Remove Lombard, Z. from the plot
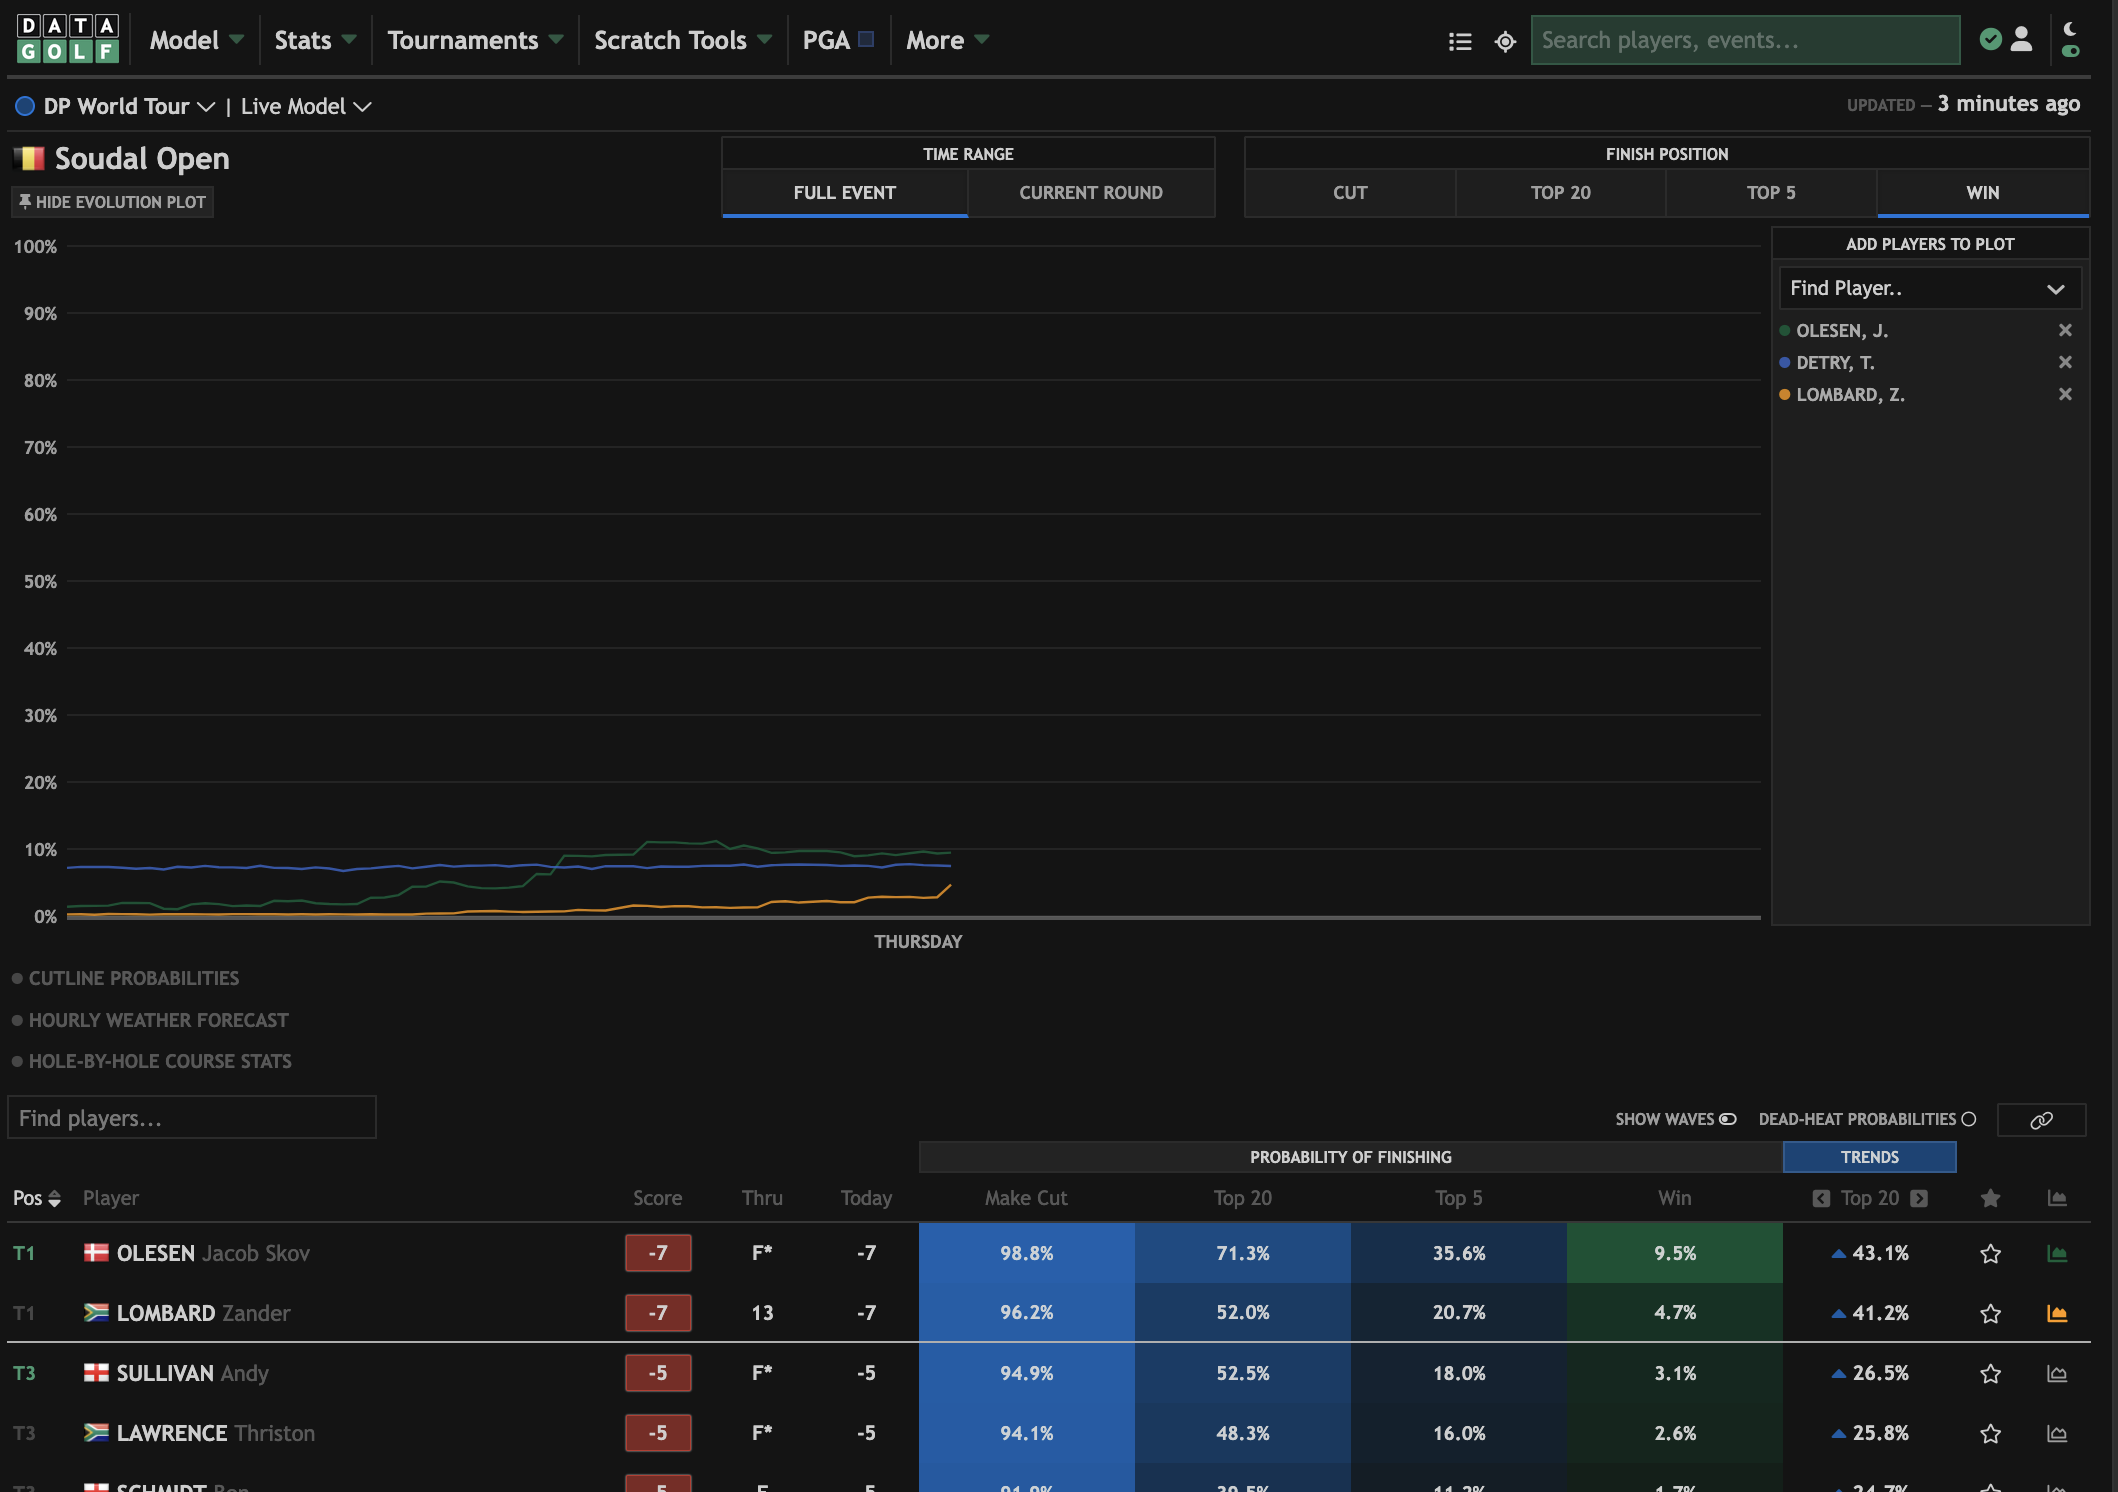The image size is (2118, 1492). 2065,394
